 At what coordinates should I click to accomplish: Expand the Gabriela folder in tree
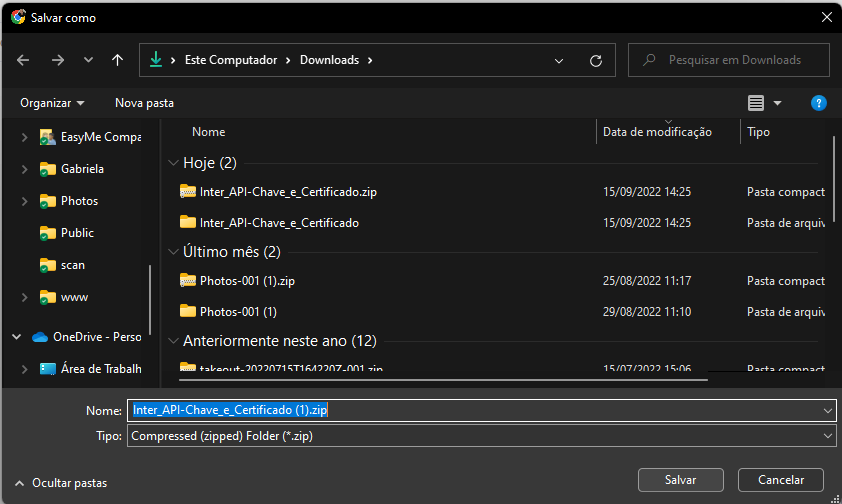pyautogui.click(x=24, y=169)
